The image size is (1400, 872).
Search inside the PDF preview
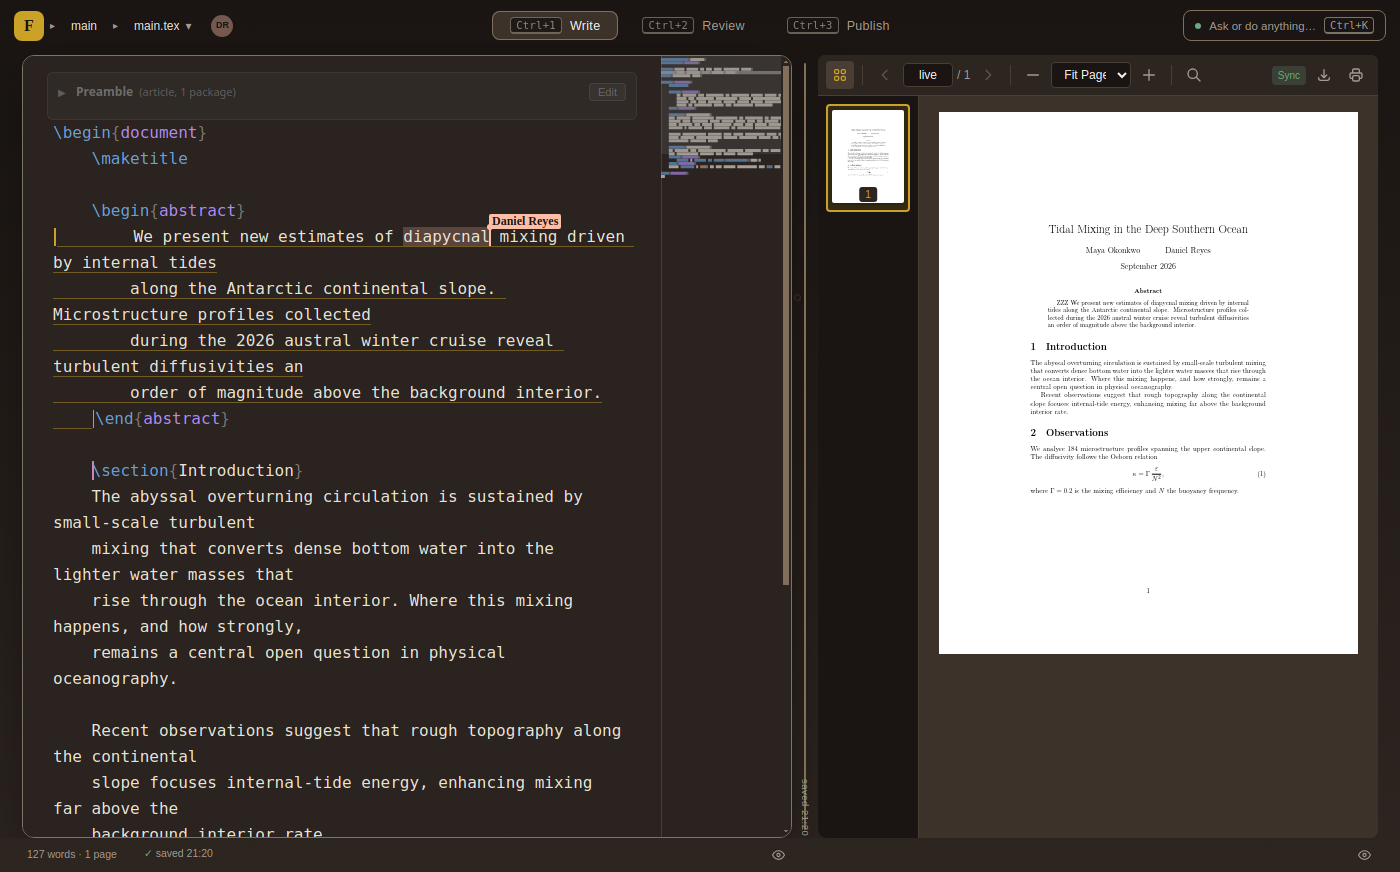point(1194,75)
